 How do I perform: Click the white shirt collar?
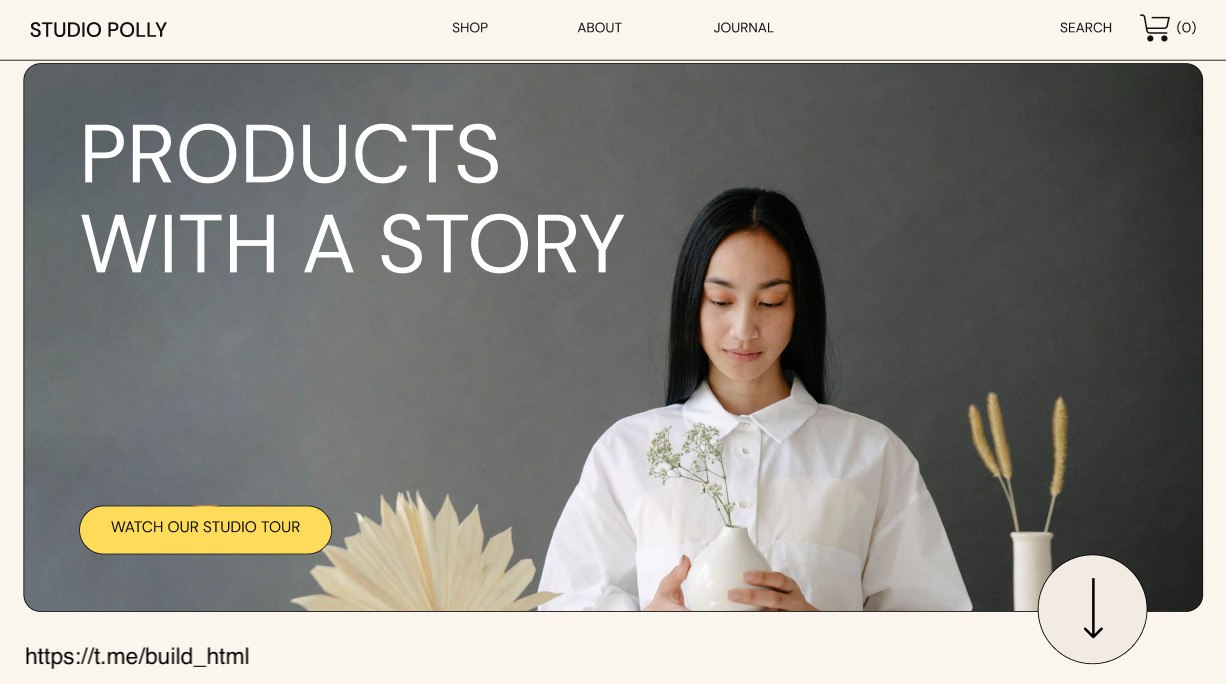coord(752,410)
